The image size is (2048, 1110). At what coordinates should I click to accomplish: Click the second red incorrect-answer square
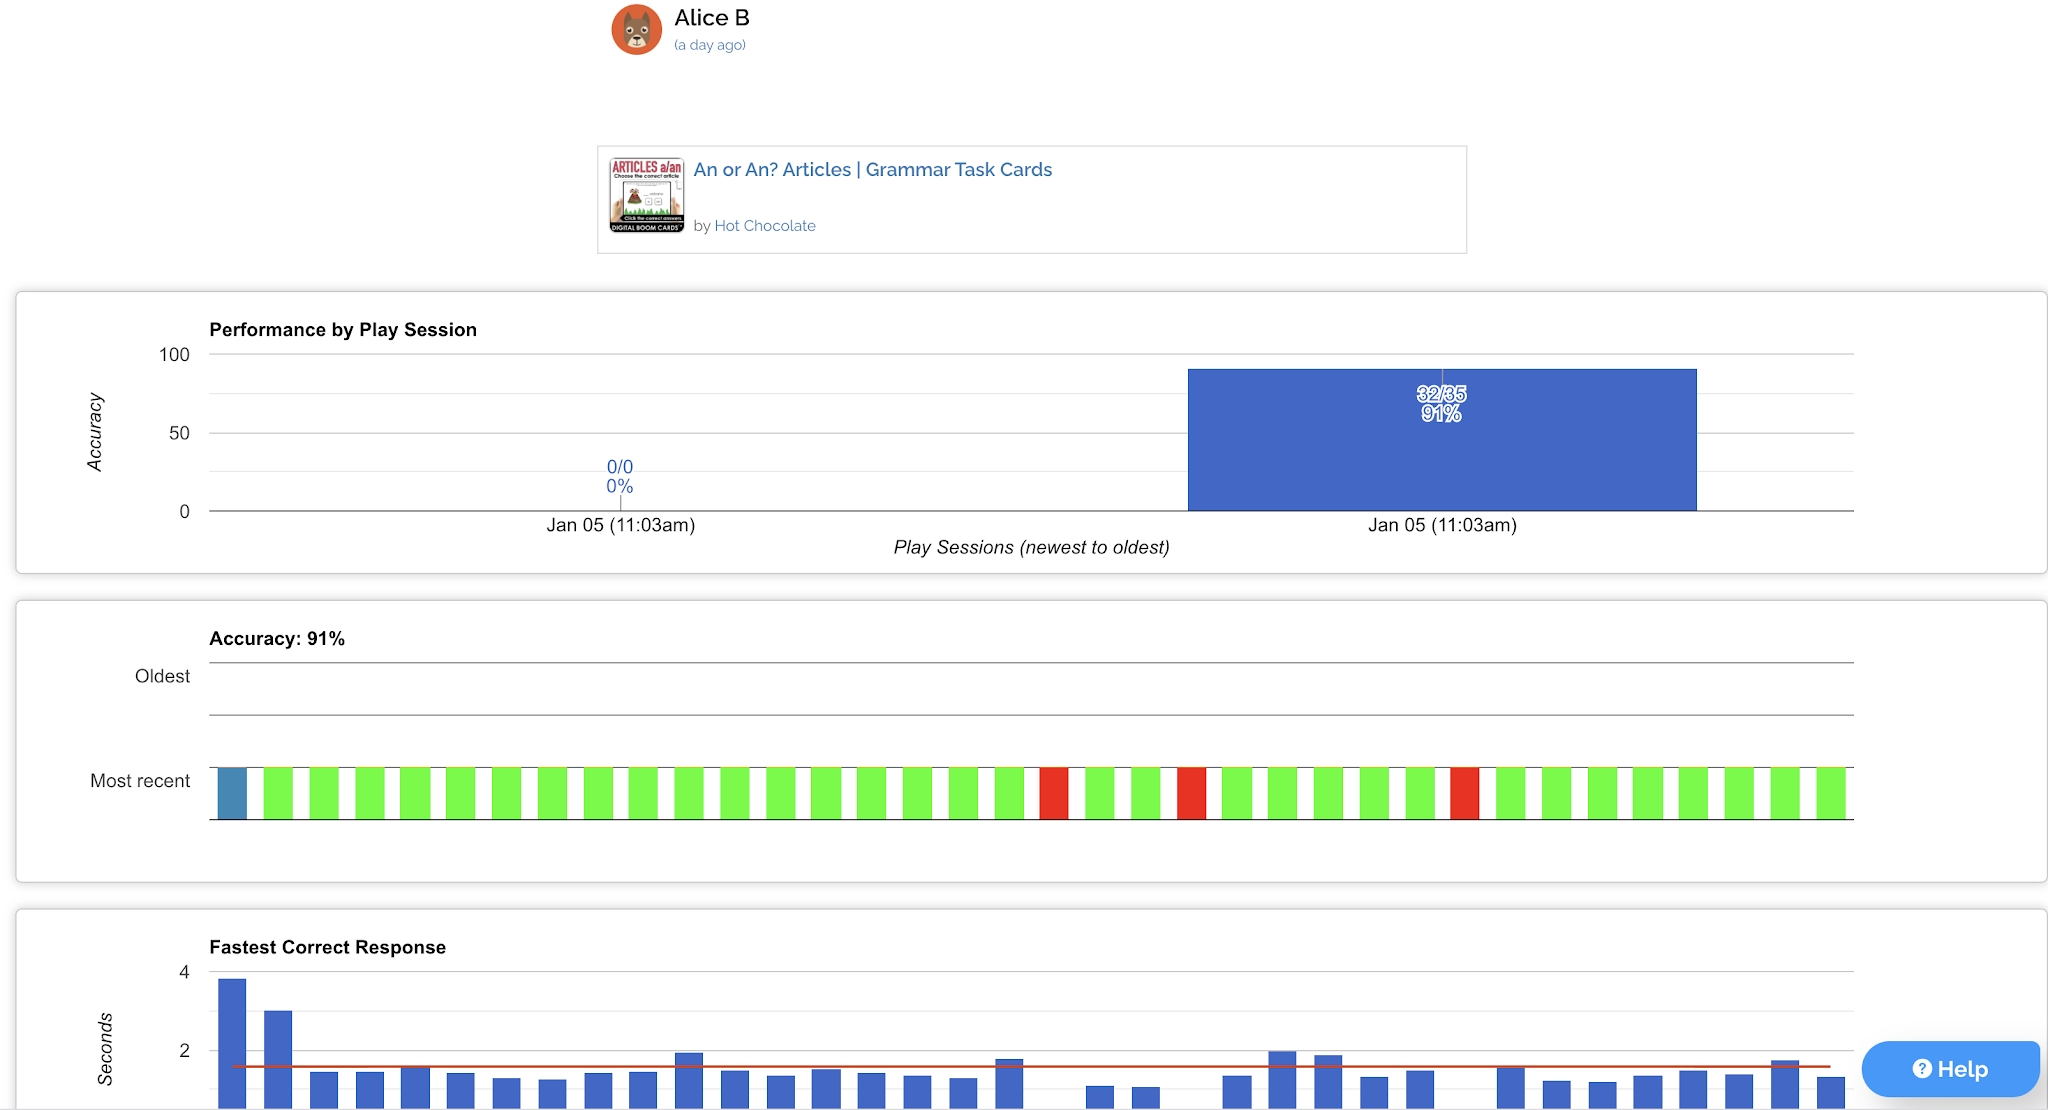(1190, 794)
